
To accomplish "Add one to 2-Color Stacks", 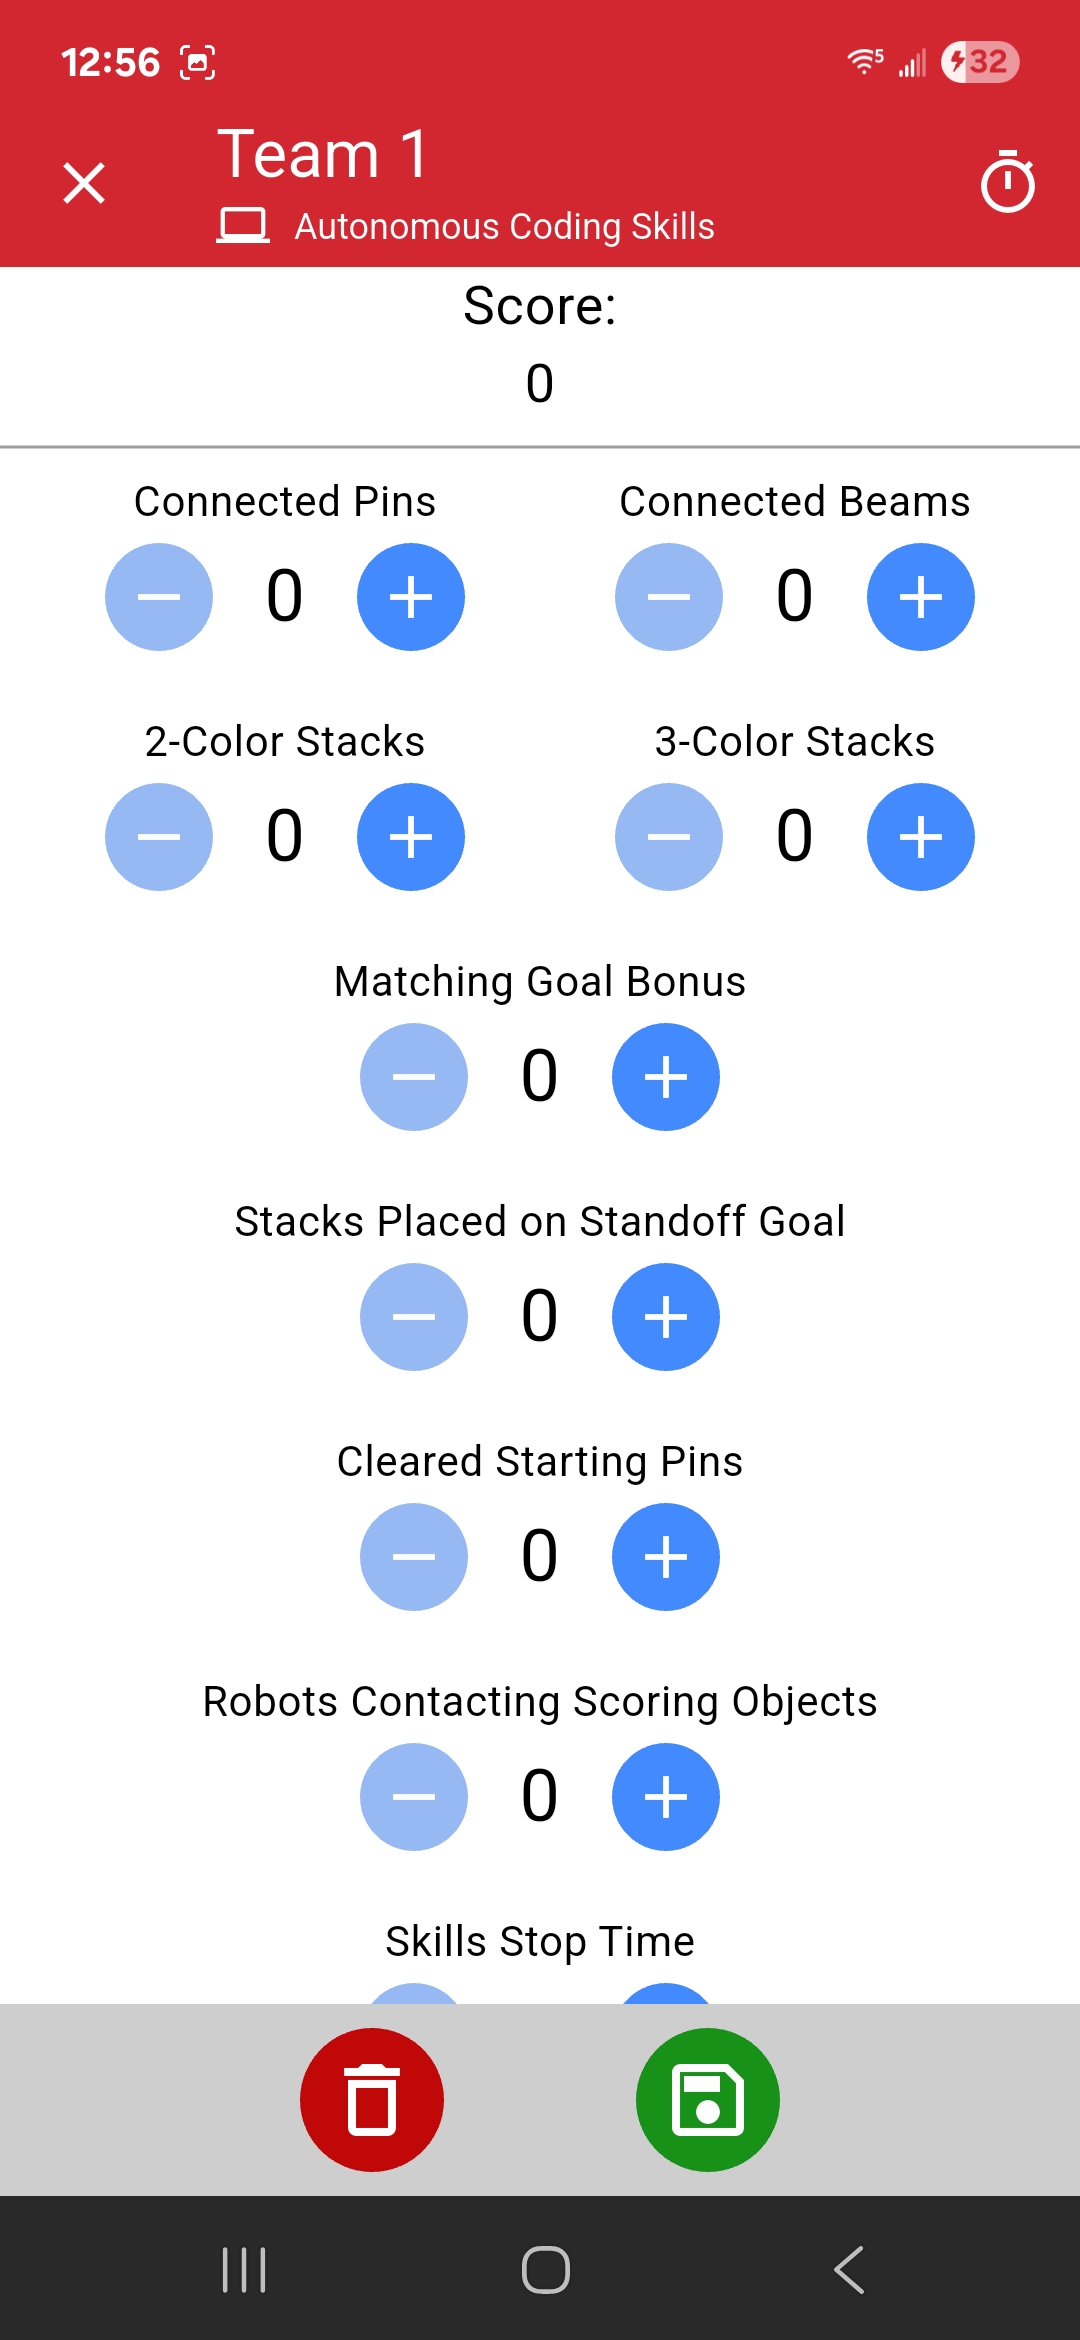I will click(x=411, y=837).
